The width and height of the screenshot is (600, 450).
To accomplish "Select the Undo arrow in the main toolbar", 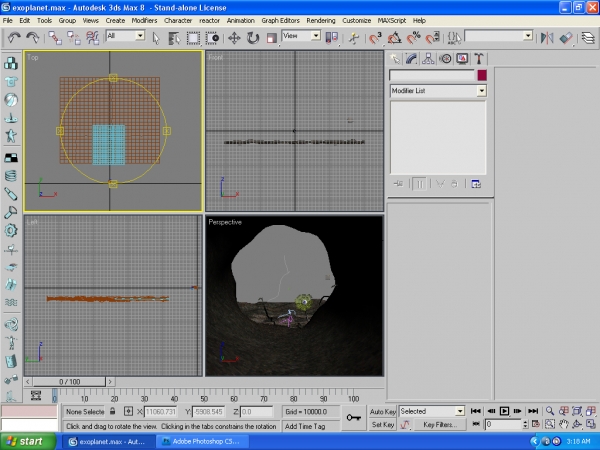I will coord(14,38).
